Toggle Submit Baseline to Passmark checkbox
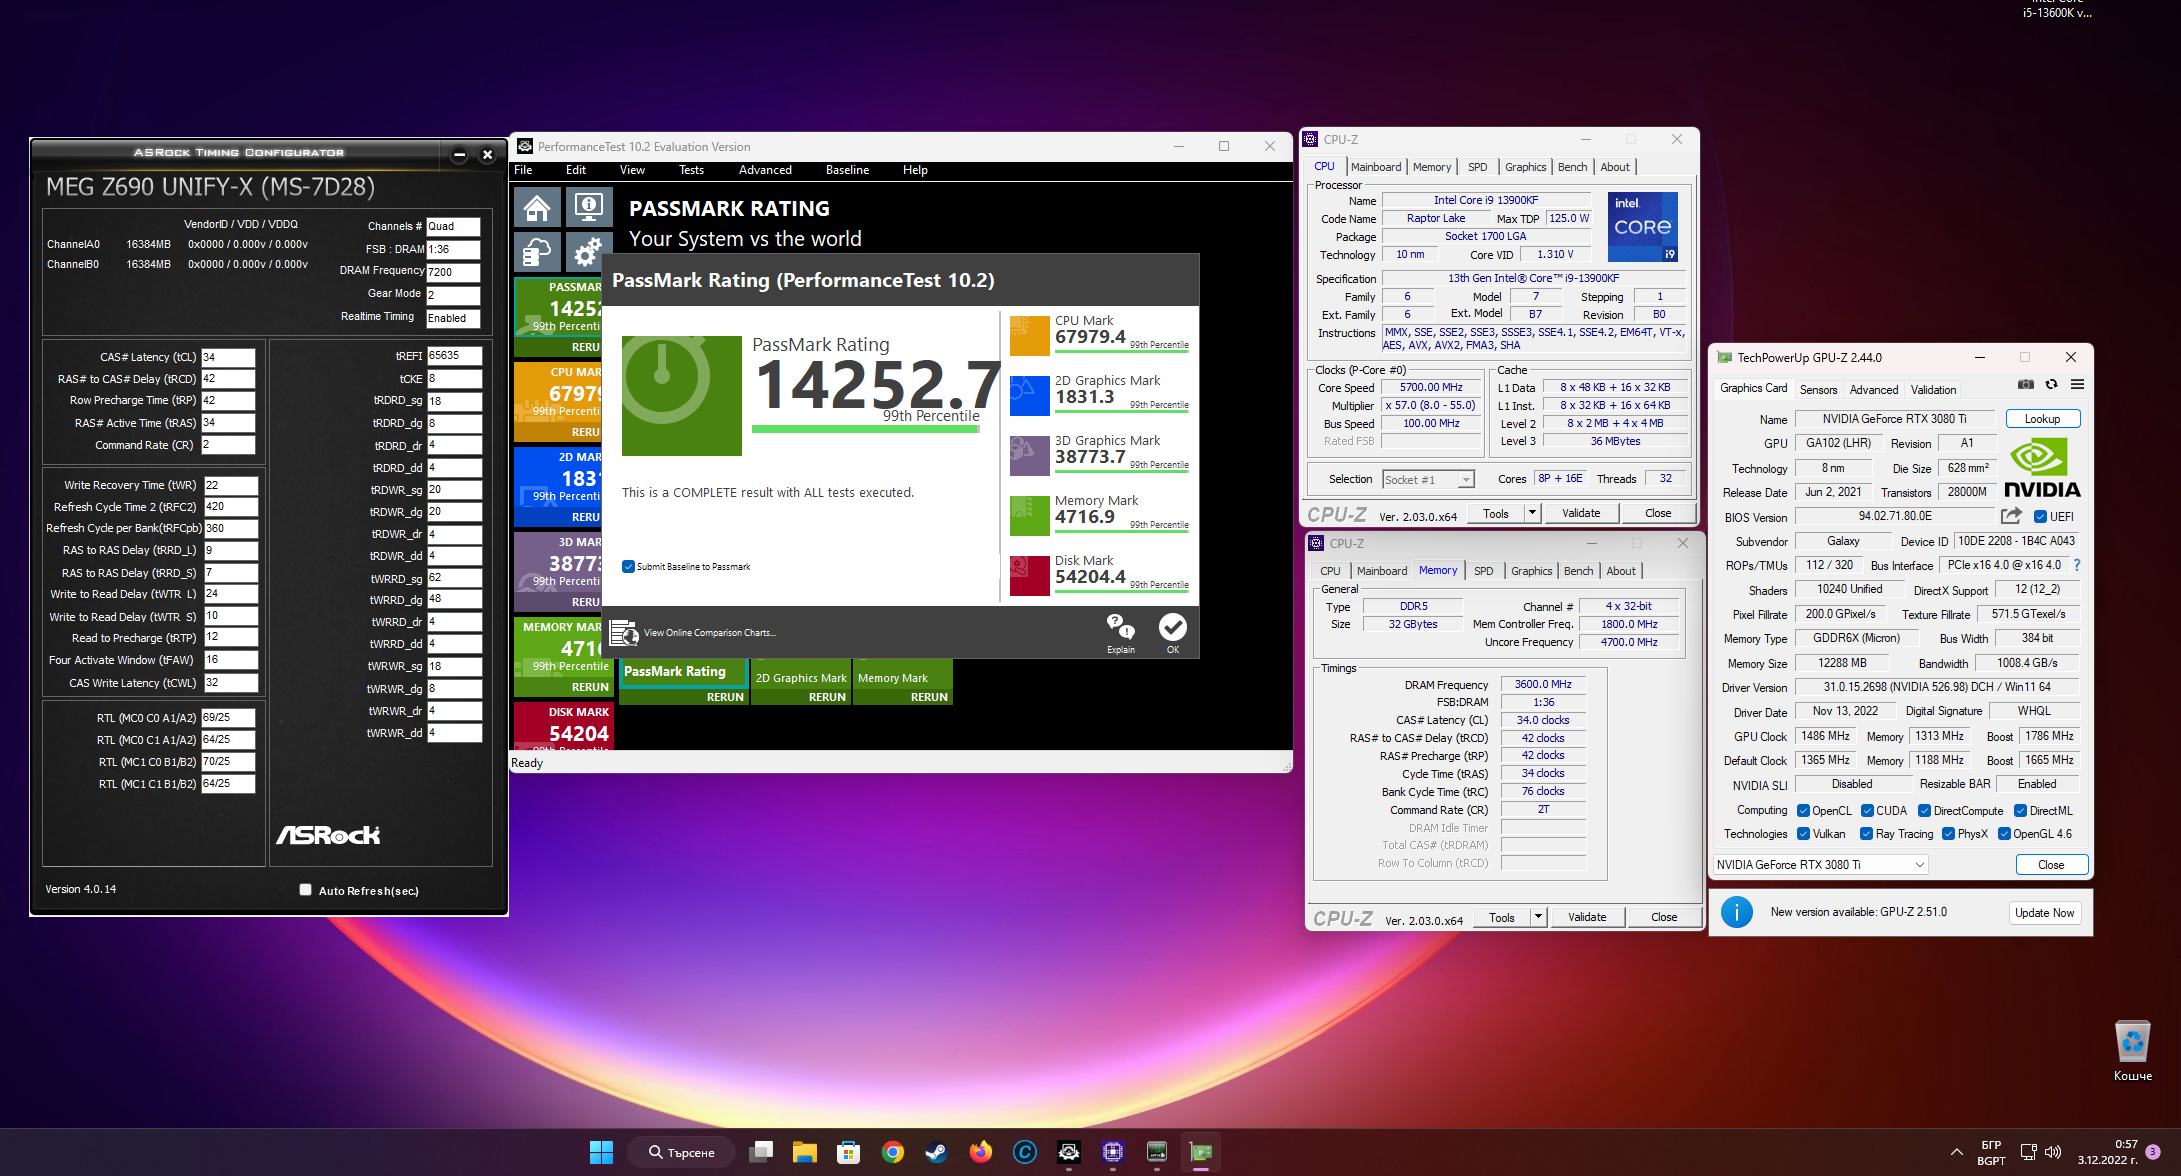 tap(628, 567)
